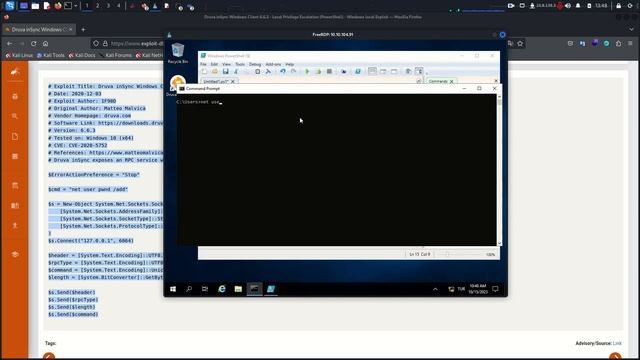Open Firefox hamburger menu

630,43
